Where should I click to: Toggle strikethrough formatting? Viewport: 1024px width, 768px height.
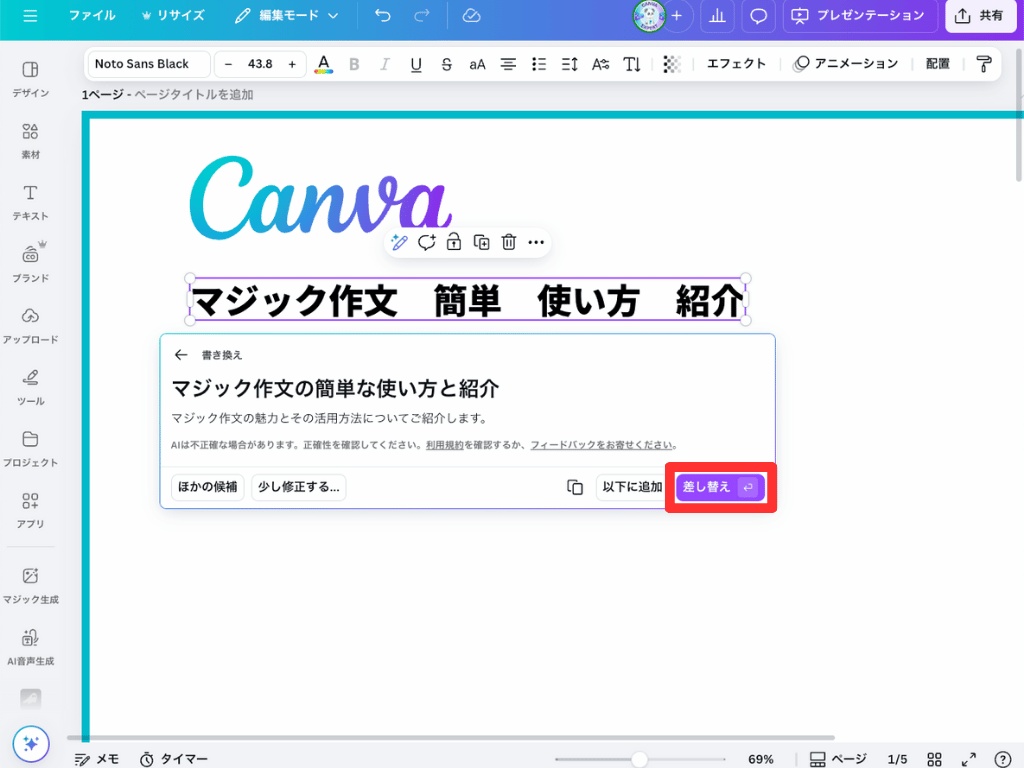click(x=446, y=64)
